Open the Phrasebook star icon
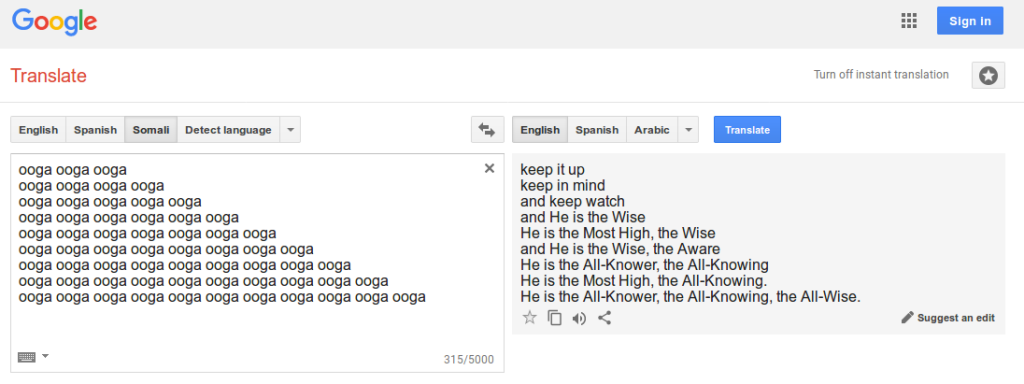1024x384 pixels. (988, 76)
